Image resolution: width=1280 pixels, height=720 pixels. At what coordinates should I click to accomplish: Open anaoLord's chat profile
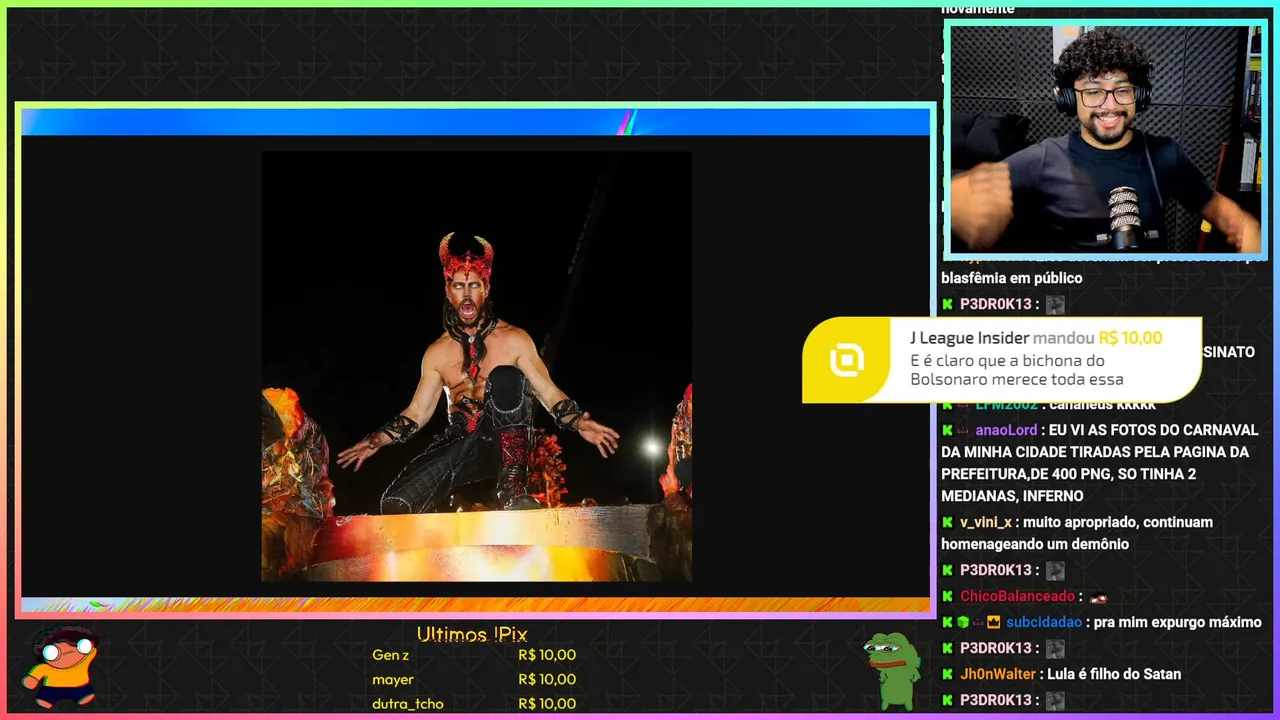pos(1006,430)
